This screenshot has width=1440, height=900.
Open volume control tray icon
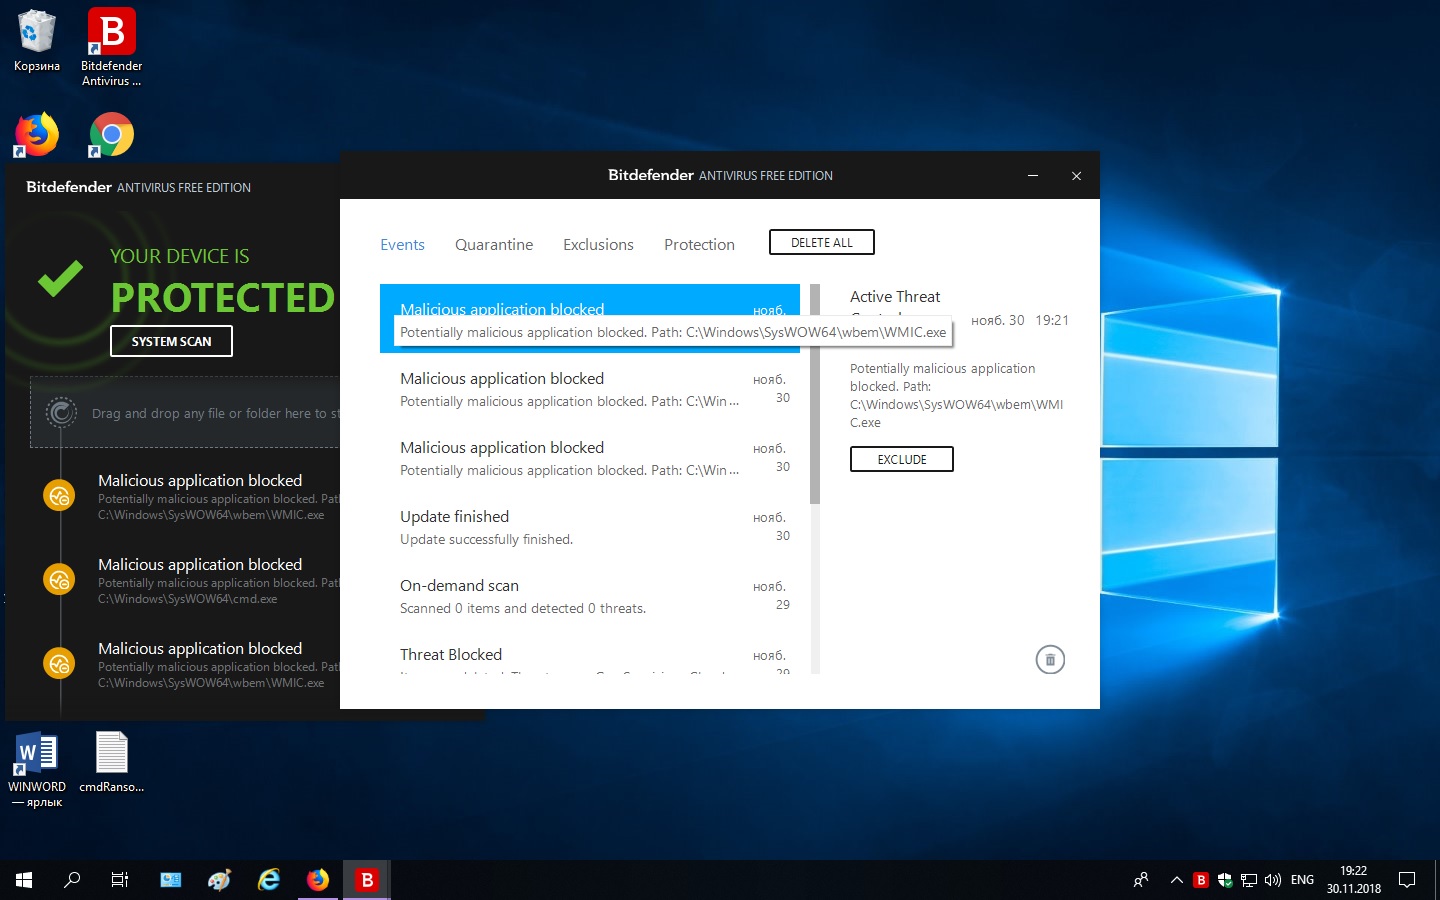click(1272, 880)
